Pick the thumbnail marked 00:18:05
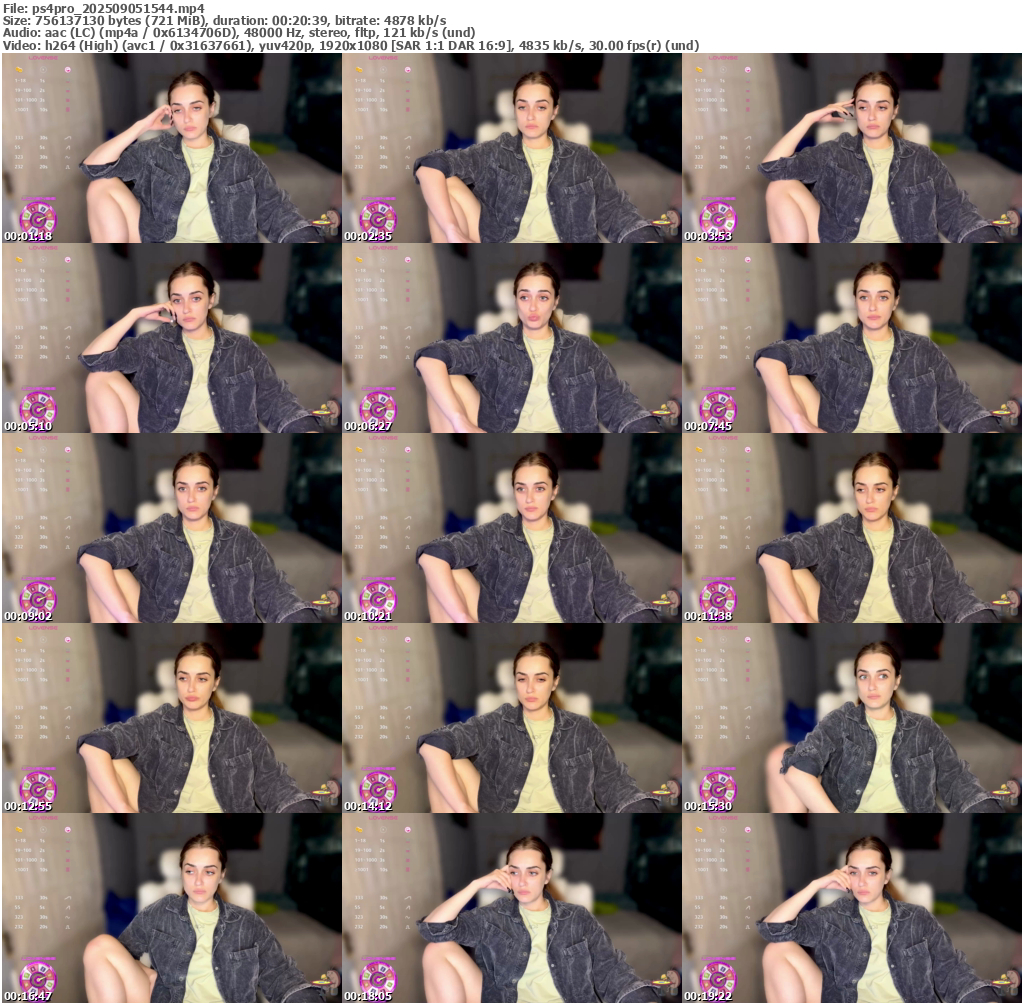This screenshot has width=1024, height=1003. click(512, 908)
